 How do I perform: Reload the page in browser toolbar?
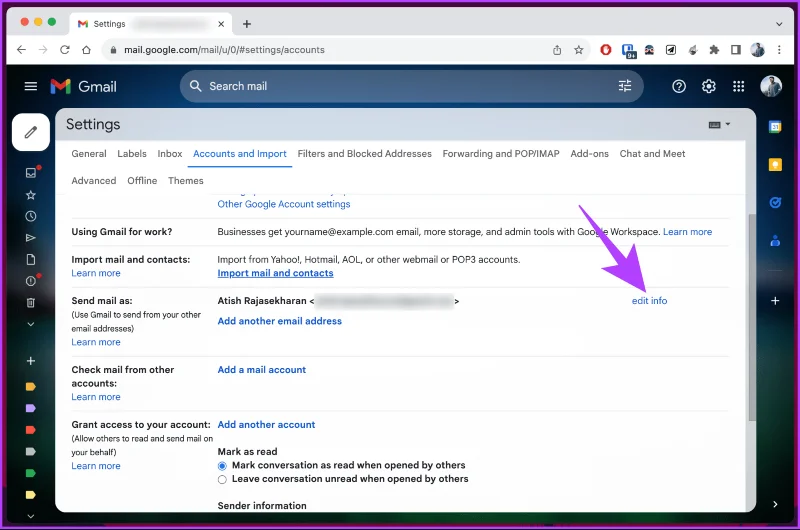64,49
